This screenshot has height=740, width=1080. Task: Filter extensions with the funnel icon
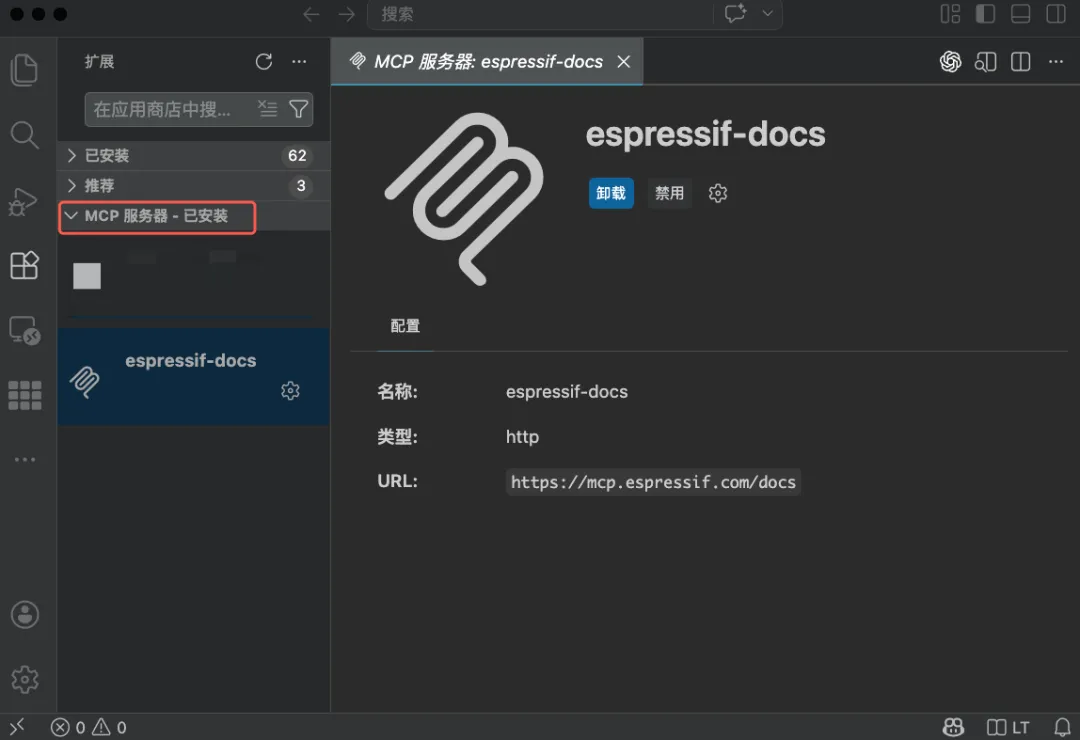(298, 109)
